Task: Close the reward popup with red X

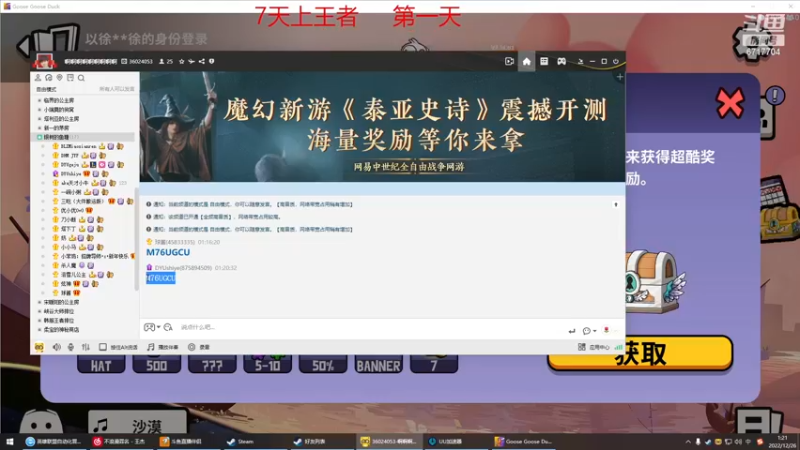Action: [730, 103]
